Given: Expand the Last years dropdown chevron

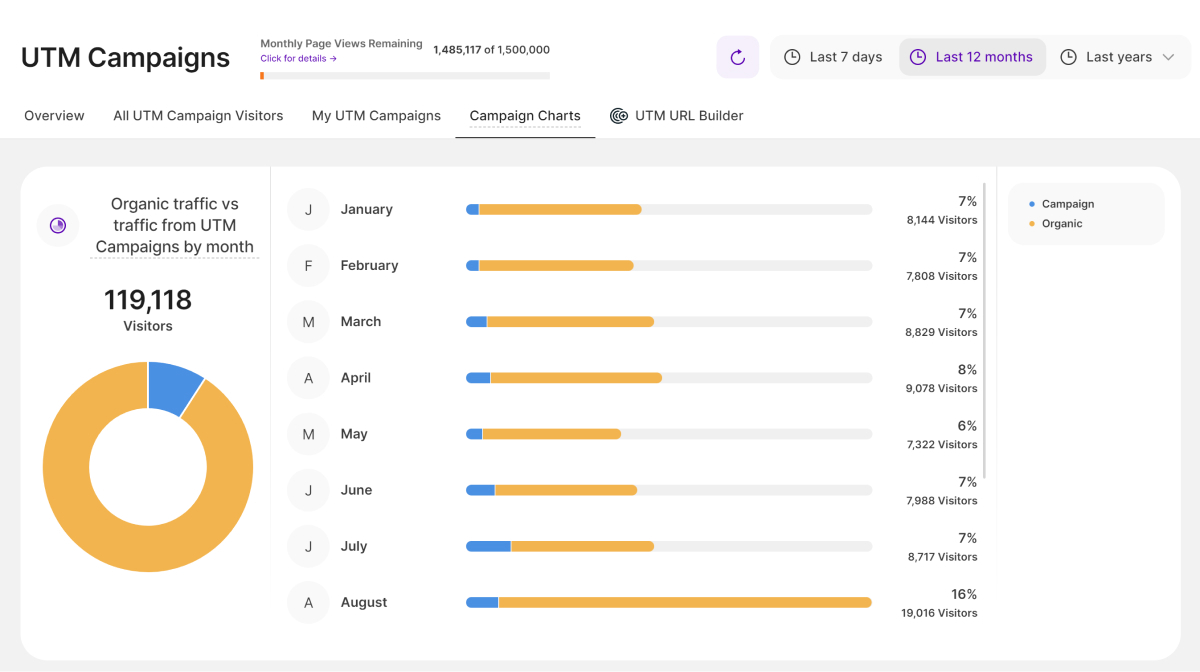Looking at the screenshot, I should pos(1168,57).
